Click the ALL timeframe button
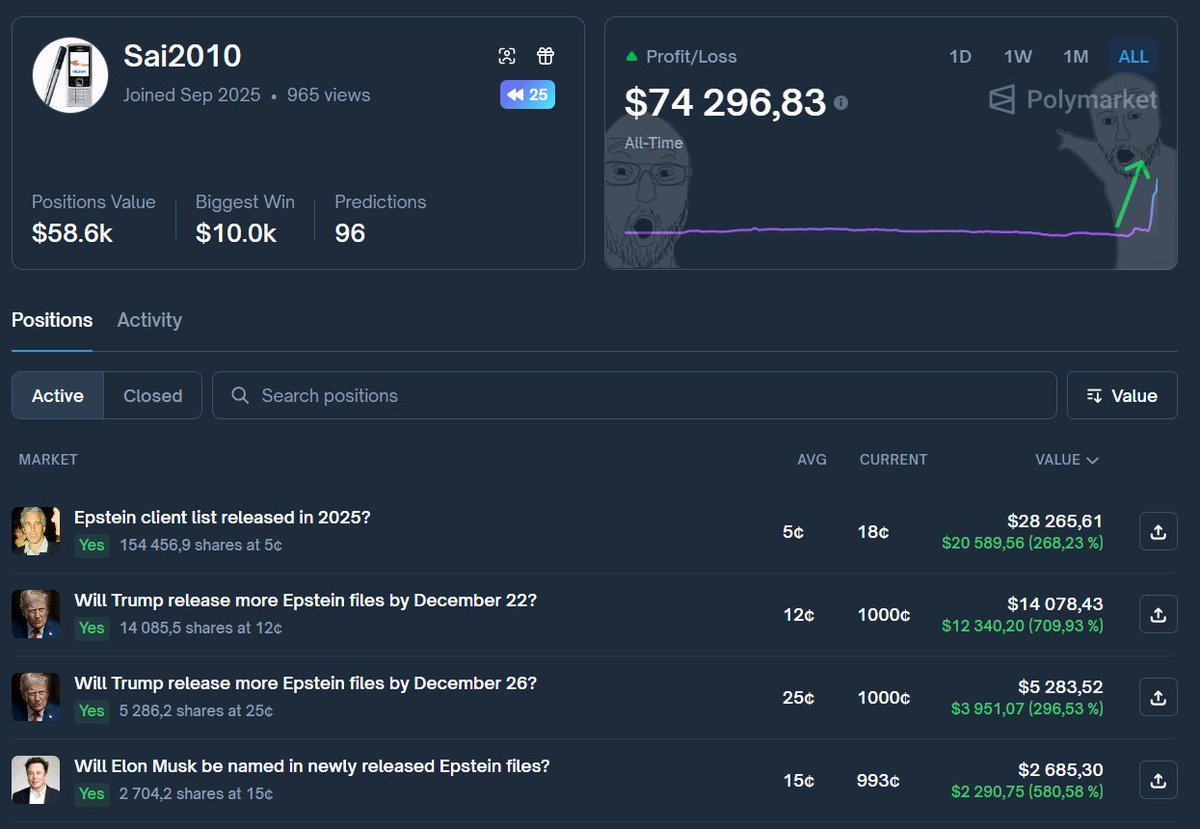1200x829 pixels. [1133, 56]
